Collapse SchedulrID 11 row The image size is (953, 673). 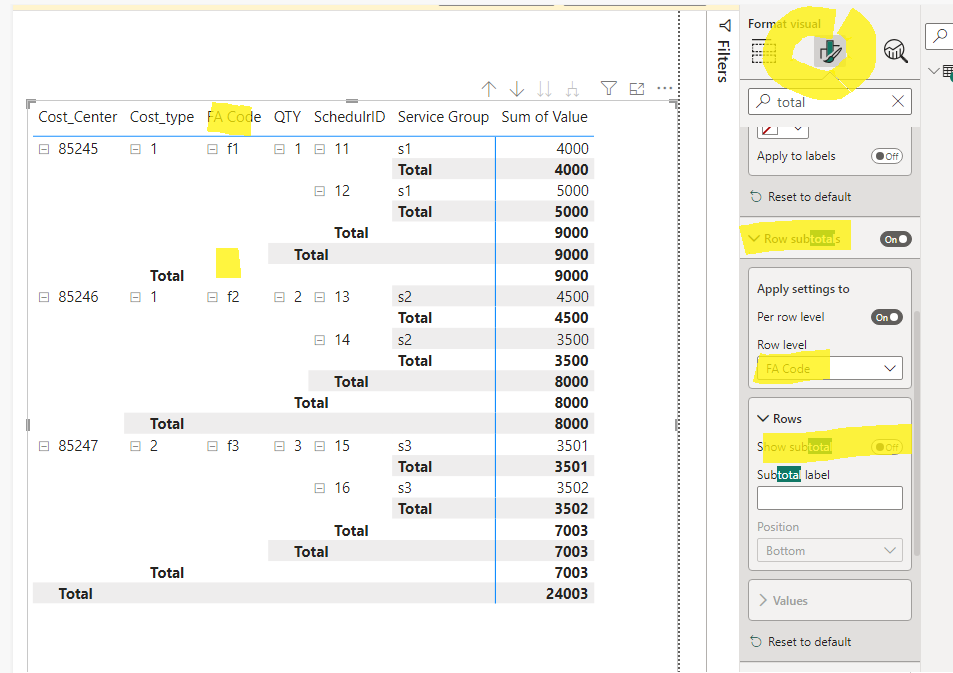pos(320,149)
